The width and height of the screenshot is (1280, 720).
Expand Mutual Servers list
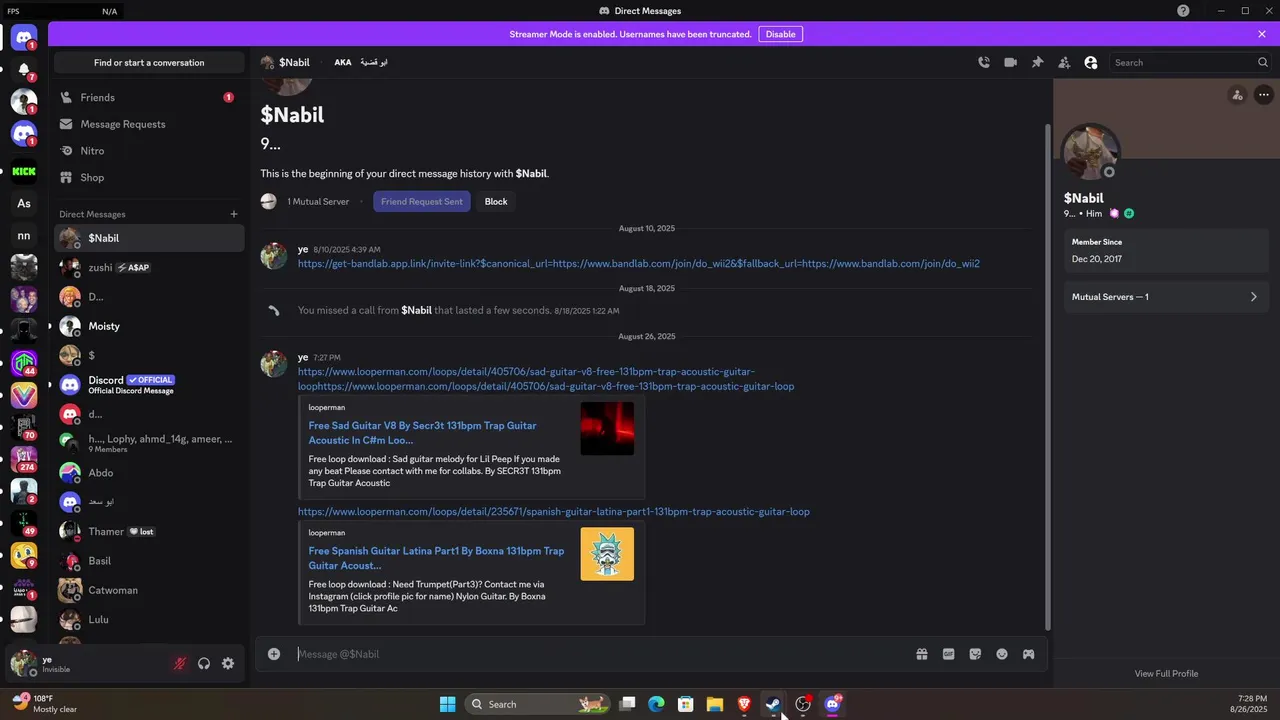pyautogui.click(x=1165, y=297)
